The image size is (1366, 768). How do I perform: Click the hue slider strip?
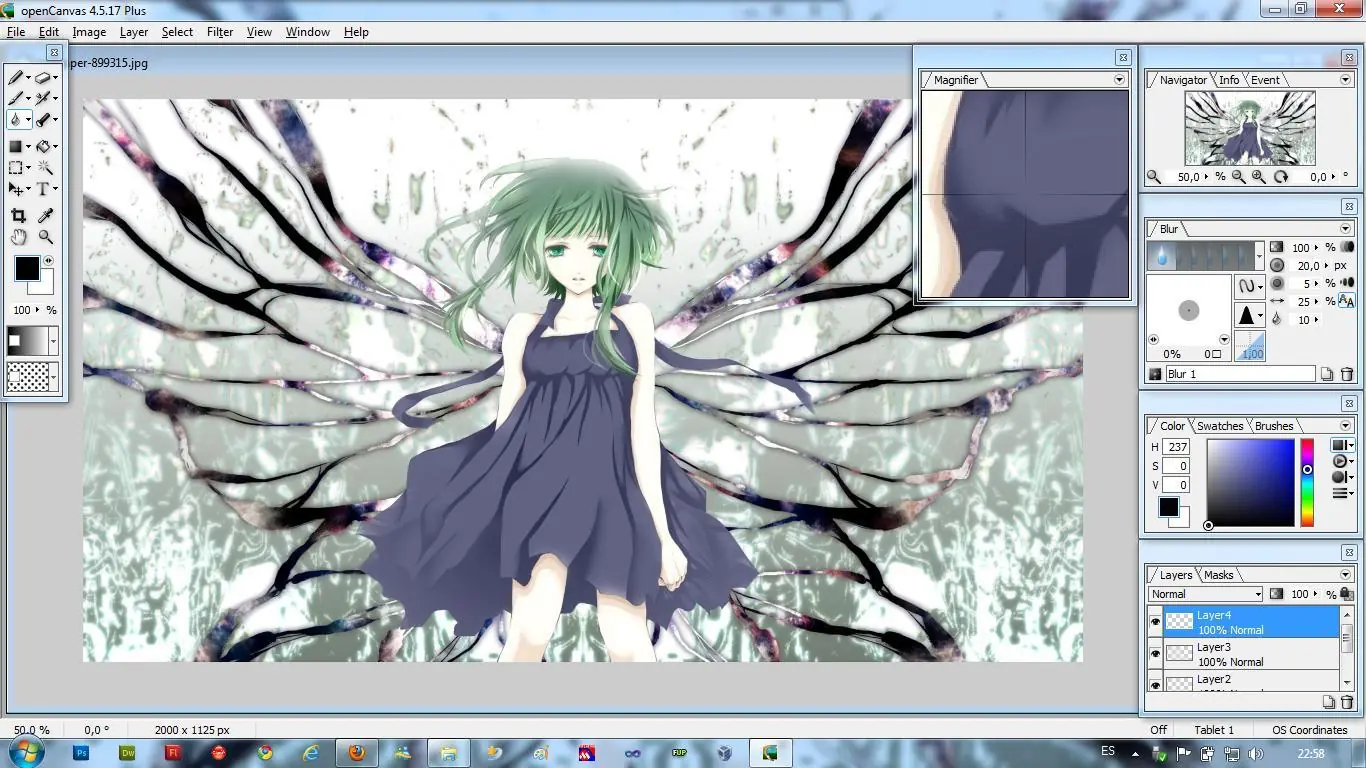pos(1307,483)
